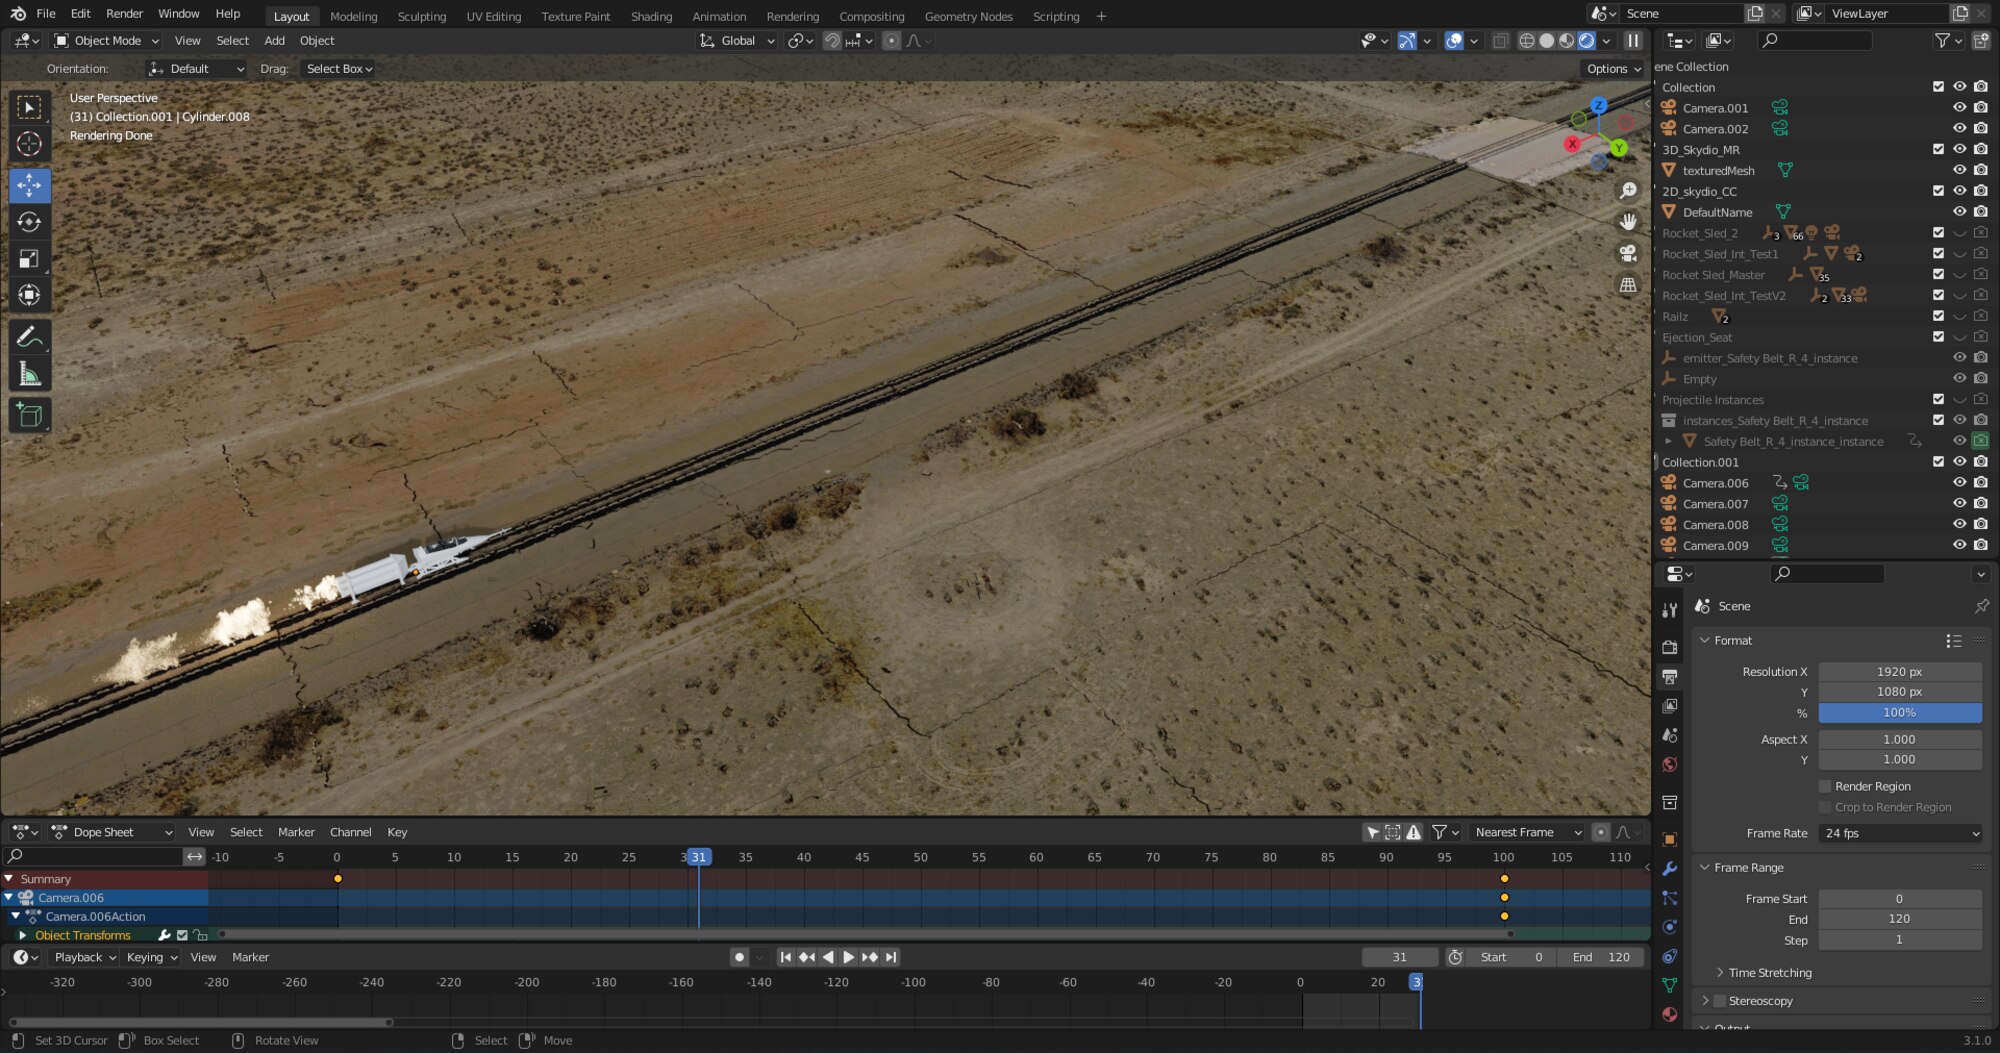Image resolution: width=2000 pixels, height=1053 pixels.
Task: Play the animation forward
Action: [x=848, y=957]
